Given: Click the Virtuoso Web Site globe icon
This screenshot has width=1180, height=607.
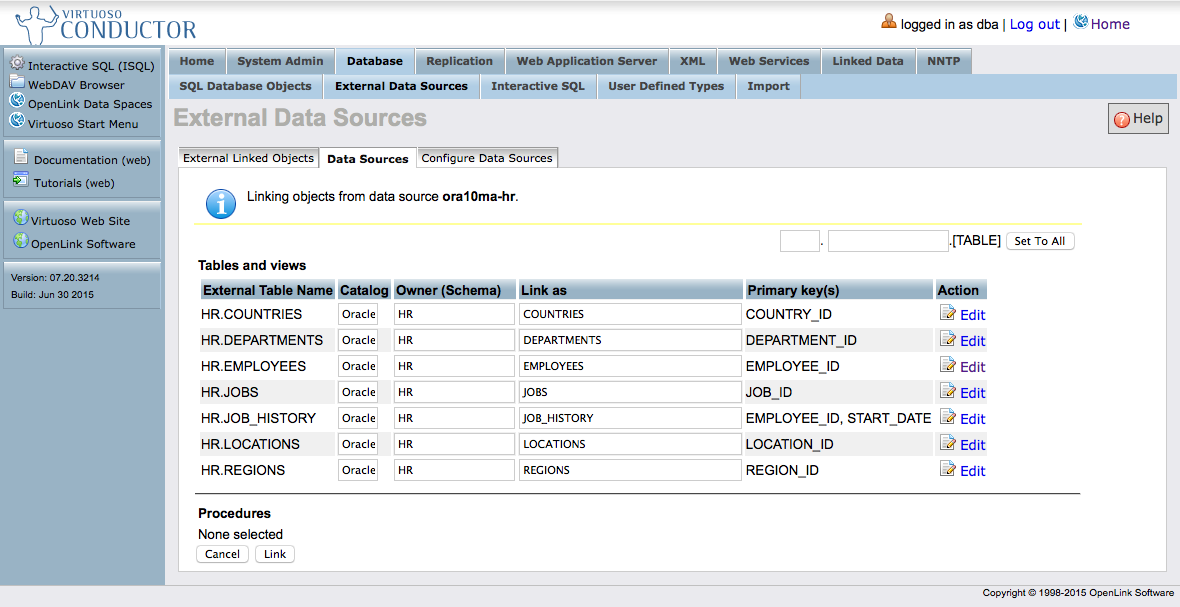Looking at the screenshot, I should tap(20, 218).
